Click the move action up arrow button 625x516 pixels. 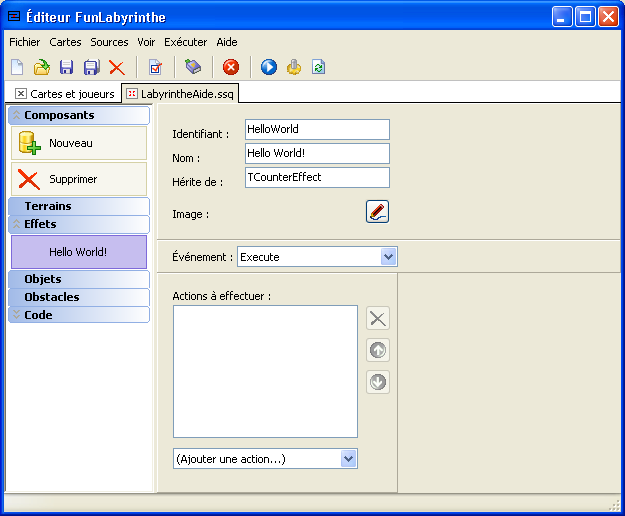(x=378, y=350)
